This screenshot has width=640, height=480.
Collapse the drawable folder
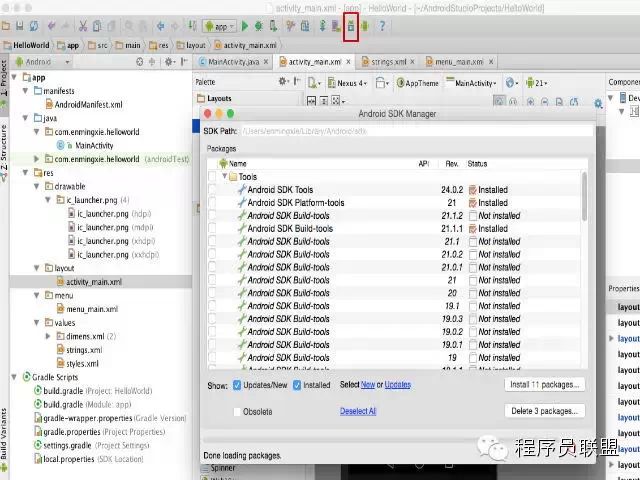tap(36, 186)
